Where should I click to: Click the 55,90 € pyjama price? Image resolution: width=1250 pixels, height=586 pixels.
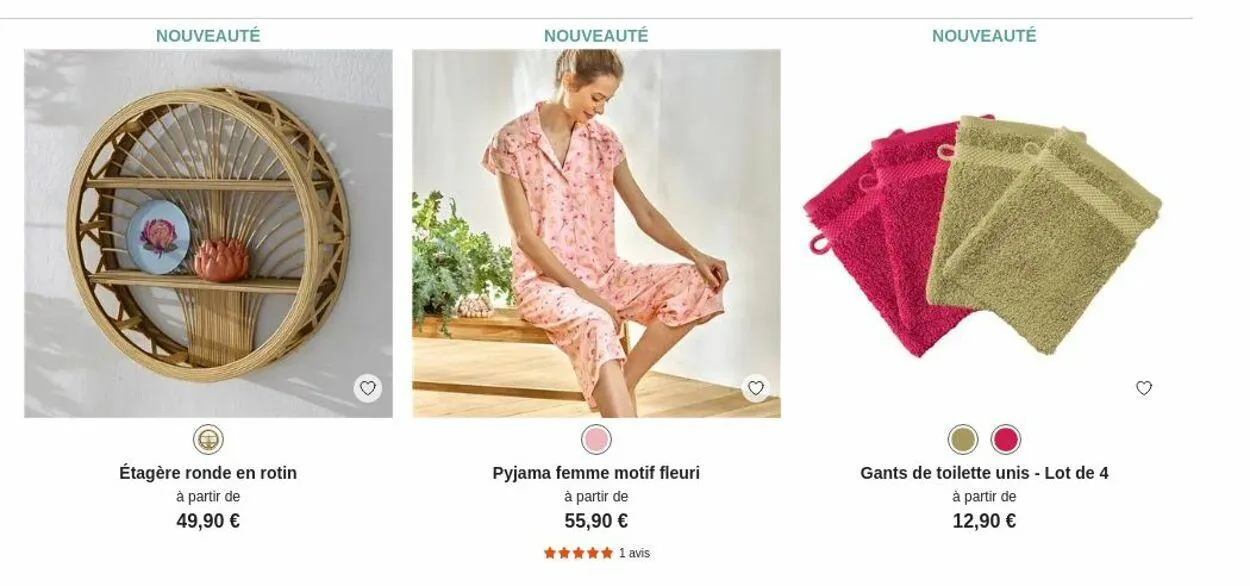(596, 521)
